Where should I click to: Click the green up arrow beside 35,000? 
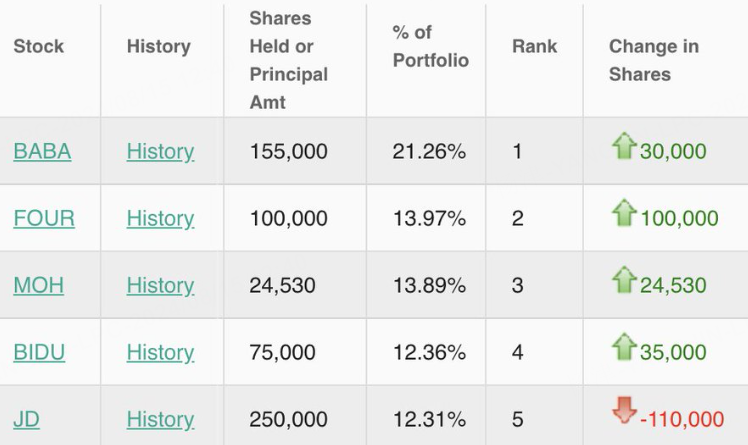624,347
